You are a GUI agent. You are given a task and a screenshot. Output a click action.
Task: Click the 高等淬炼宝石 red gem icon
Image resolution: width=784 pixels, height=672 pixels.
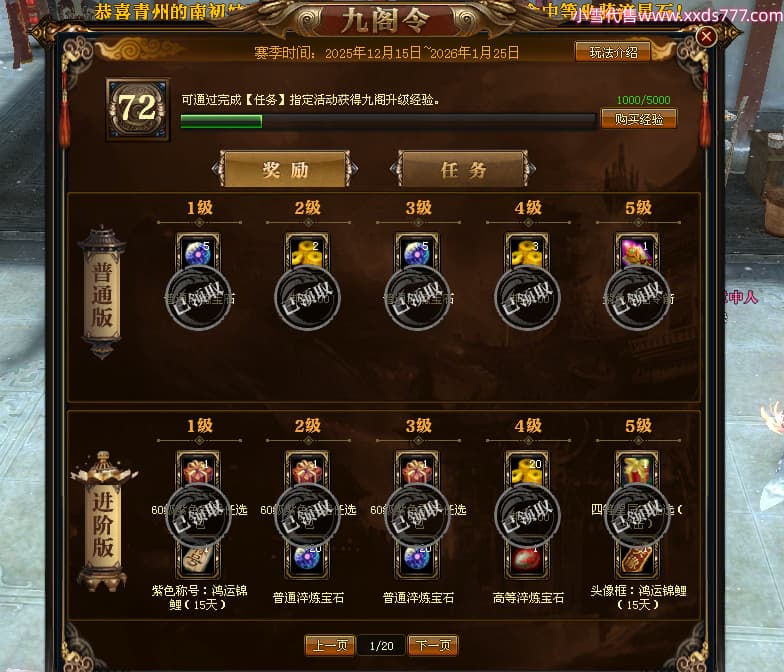[527, 560]
